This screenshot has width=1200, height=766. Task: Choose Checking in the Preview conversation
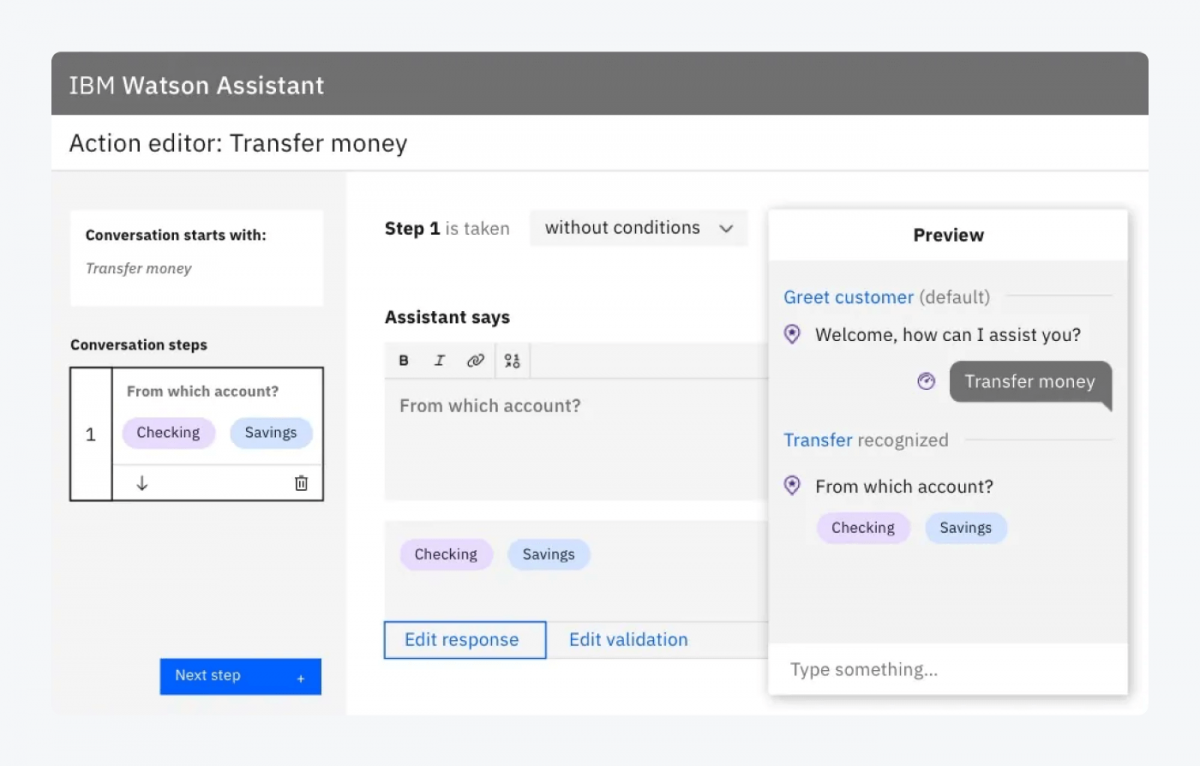(x=863, y=527)
